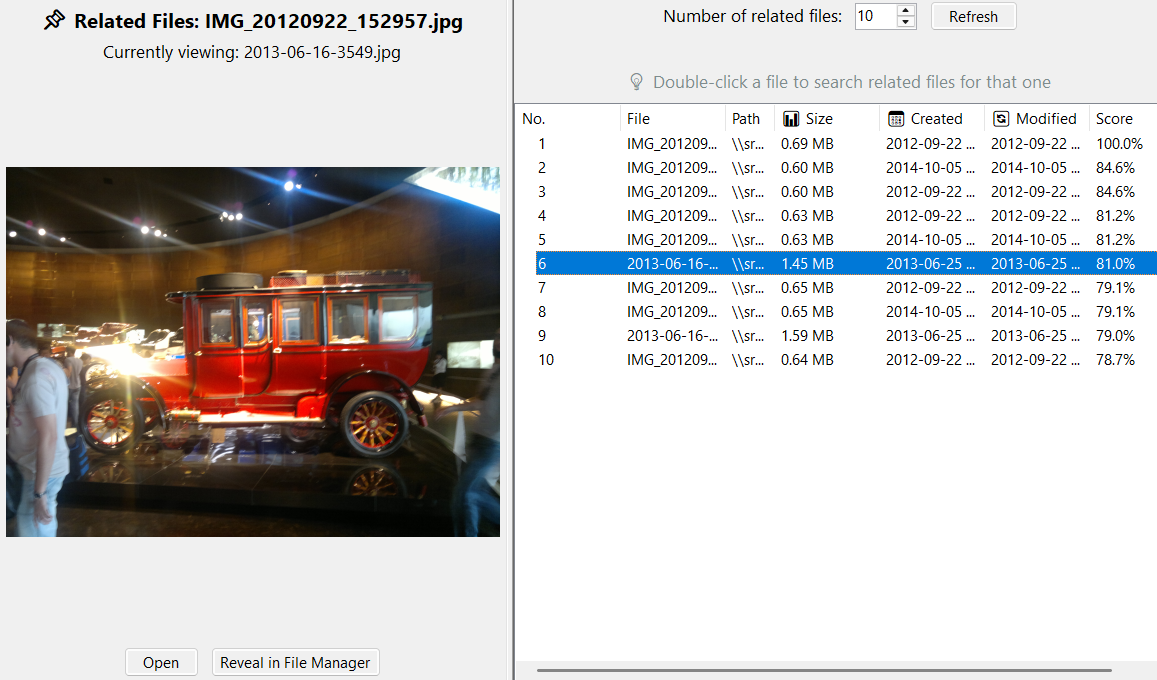Decrease number of related files with down arrow
The image size is (1157, 680).
tap(905, 22)
